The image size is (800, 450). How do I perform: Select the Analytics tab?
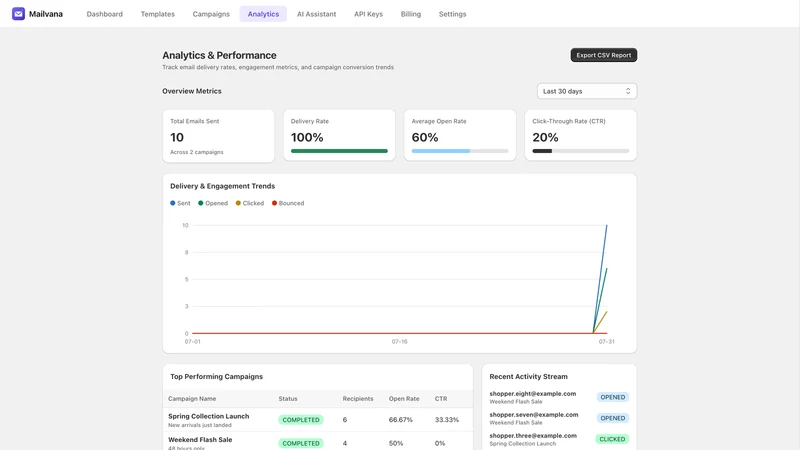pyautogui.click(x=263, y=14)
